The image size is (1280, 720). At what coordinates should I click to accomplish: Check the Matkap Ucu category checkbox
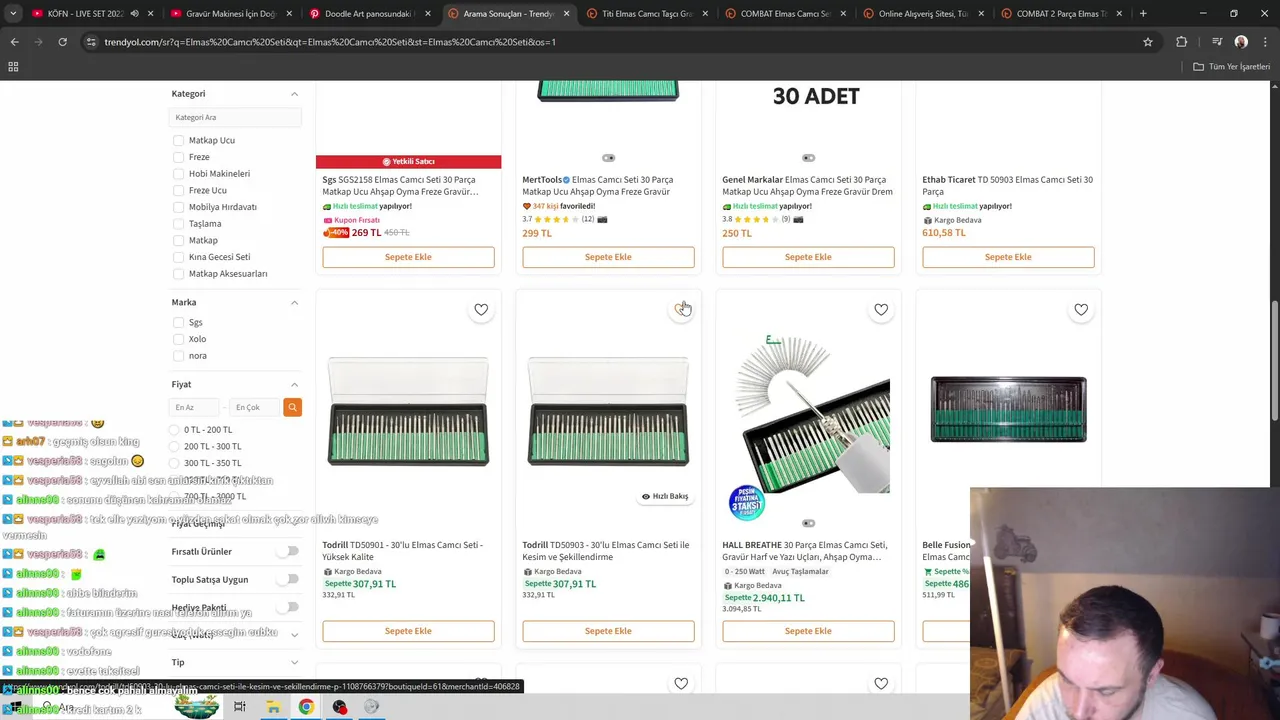click(178, 141)
